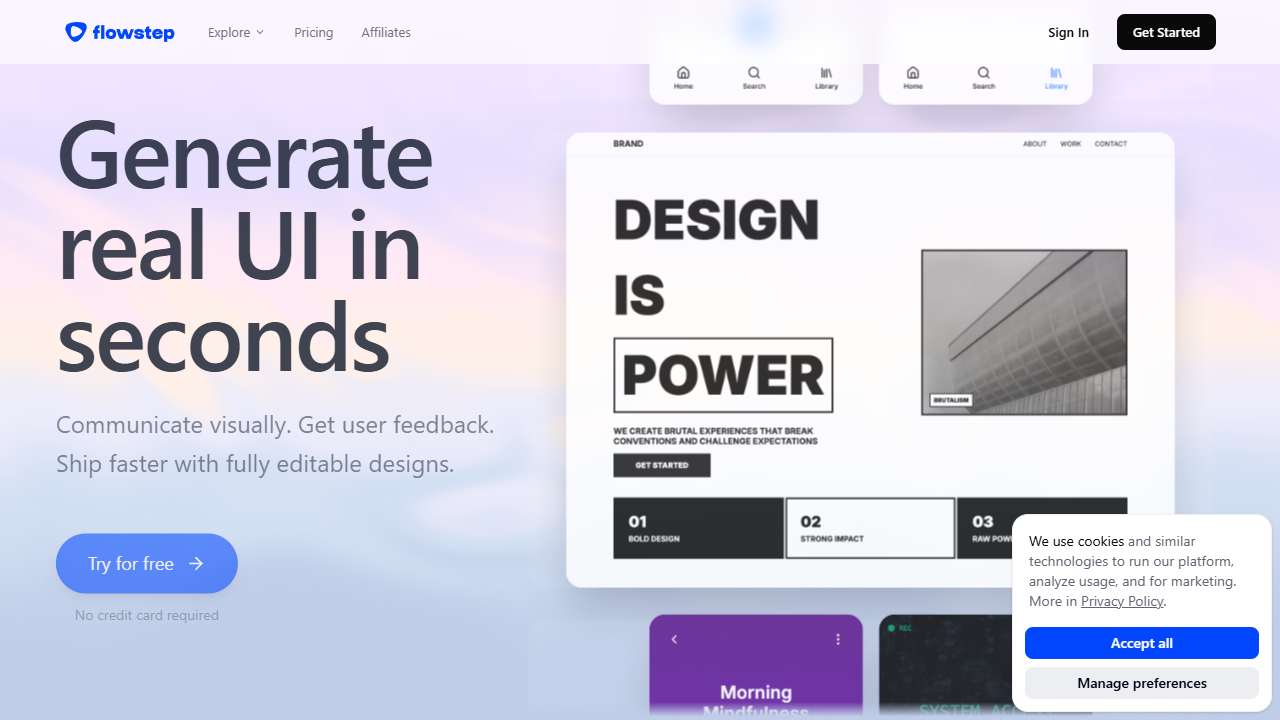Click the boxed POWER heading
Image resolution: width=1280 pixels, height=720 pixels.
point(723,375)
